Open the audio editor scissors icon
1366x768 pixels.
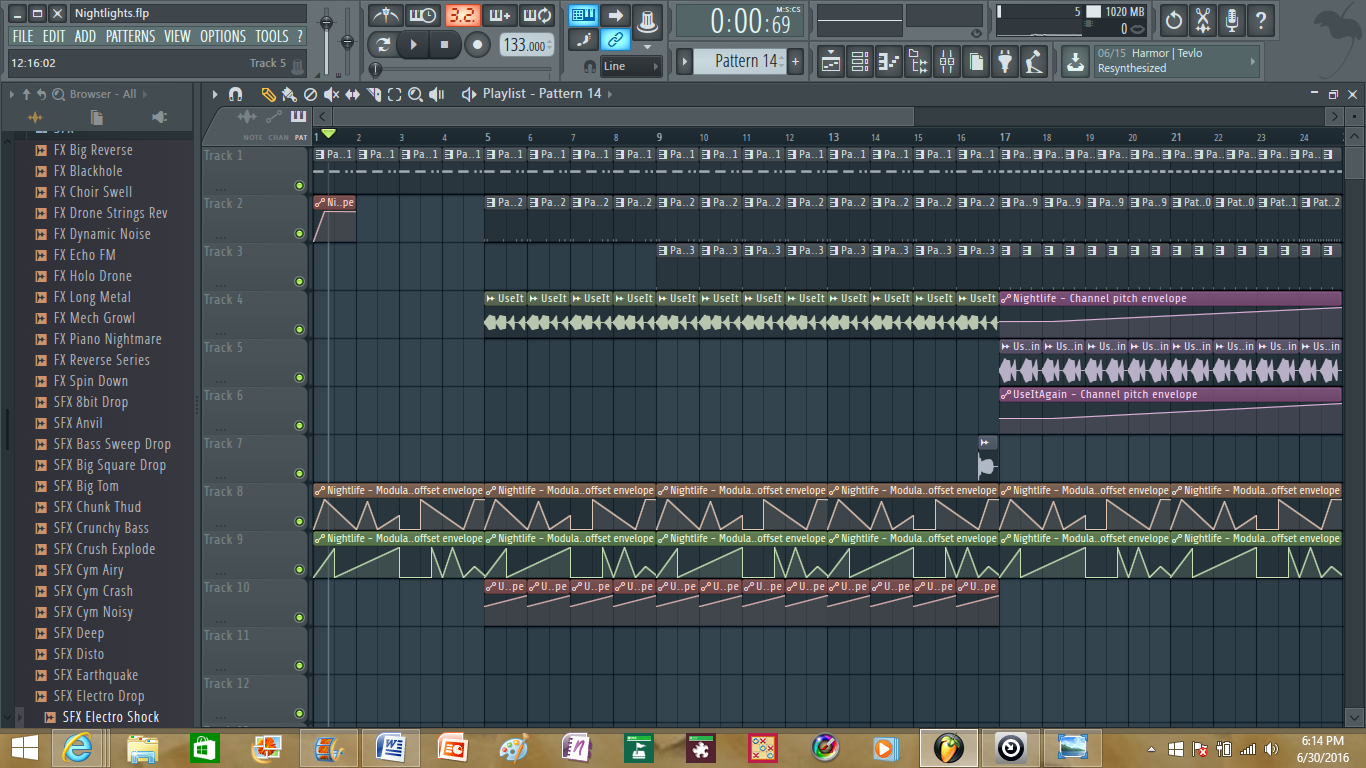click(1203, 19)
